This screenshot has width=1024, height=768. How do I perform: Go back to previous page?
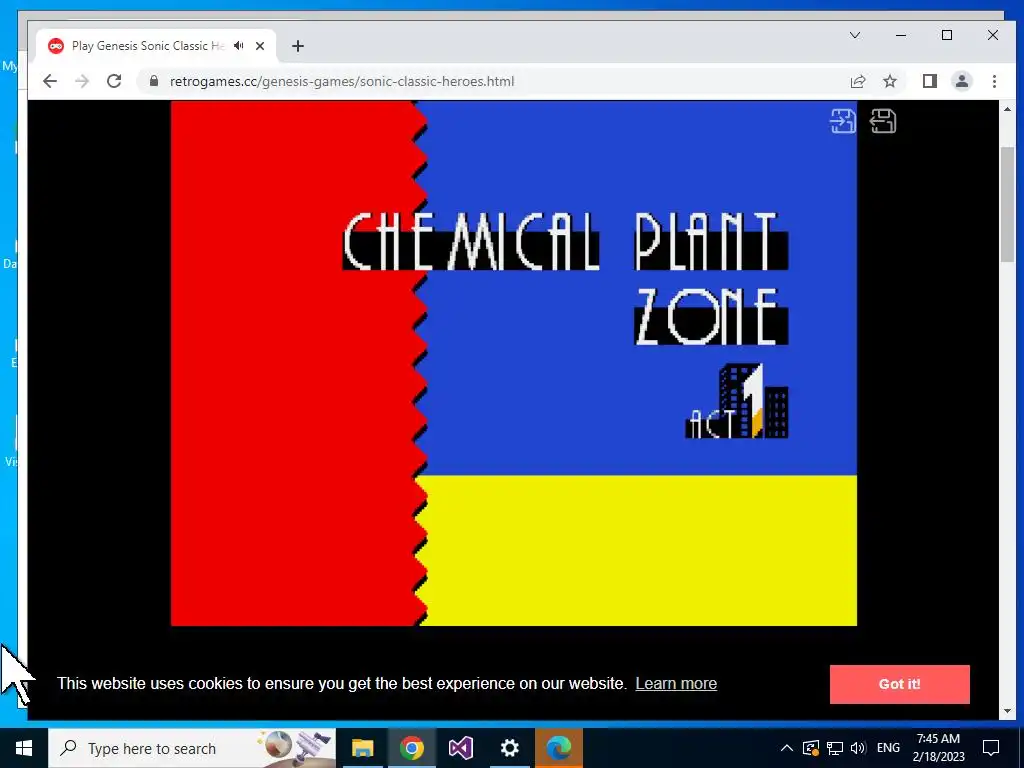(x=50, y=81)
